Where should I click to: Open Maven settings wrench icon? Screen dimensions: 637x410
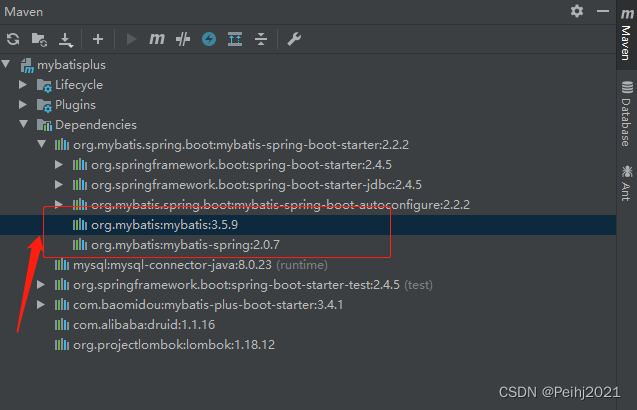pyautogui.click(x=294, y=39)
